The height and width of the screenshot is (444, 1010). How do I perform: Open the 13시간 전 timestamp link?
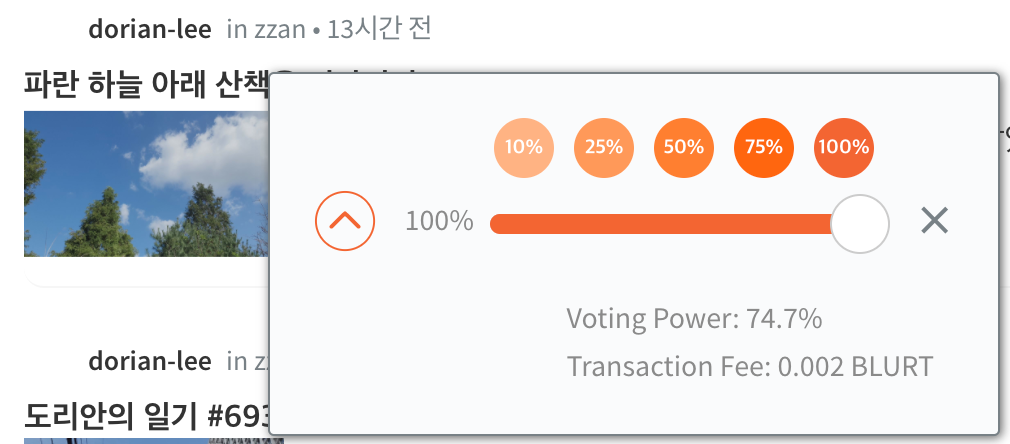click(x=379, y=29)
